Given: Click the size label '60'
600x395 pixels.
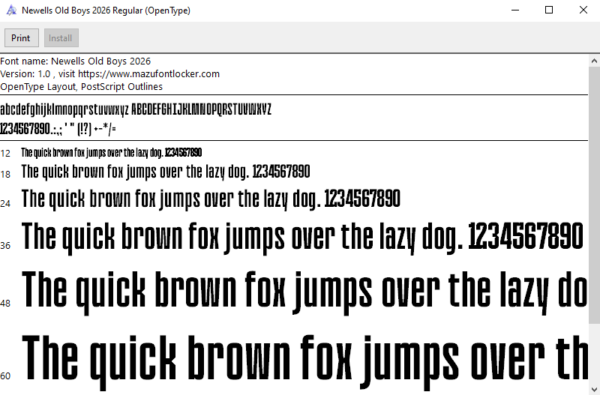Looking at the screenshot, I should tap(5, 376).
